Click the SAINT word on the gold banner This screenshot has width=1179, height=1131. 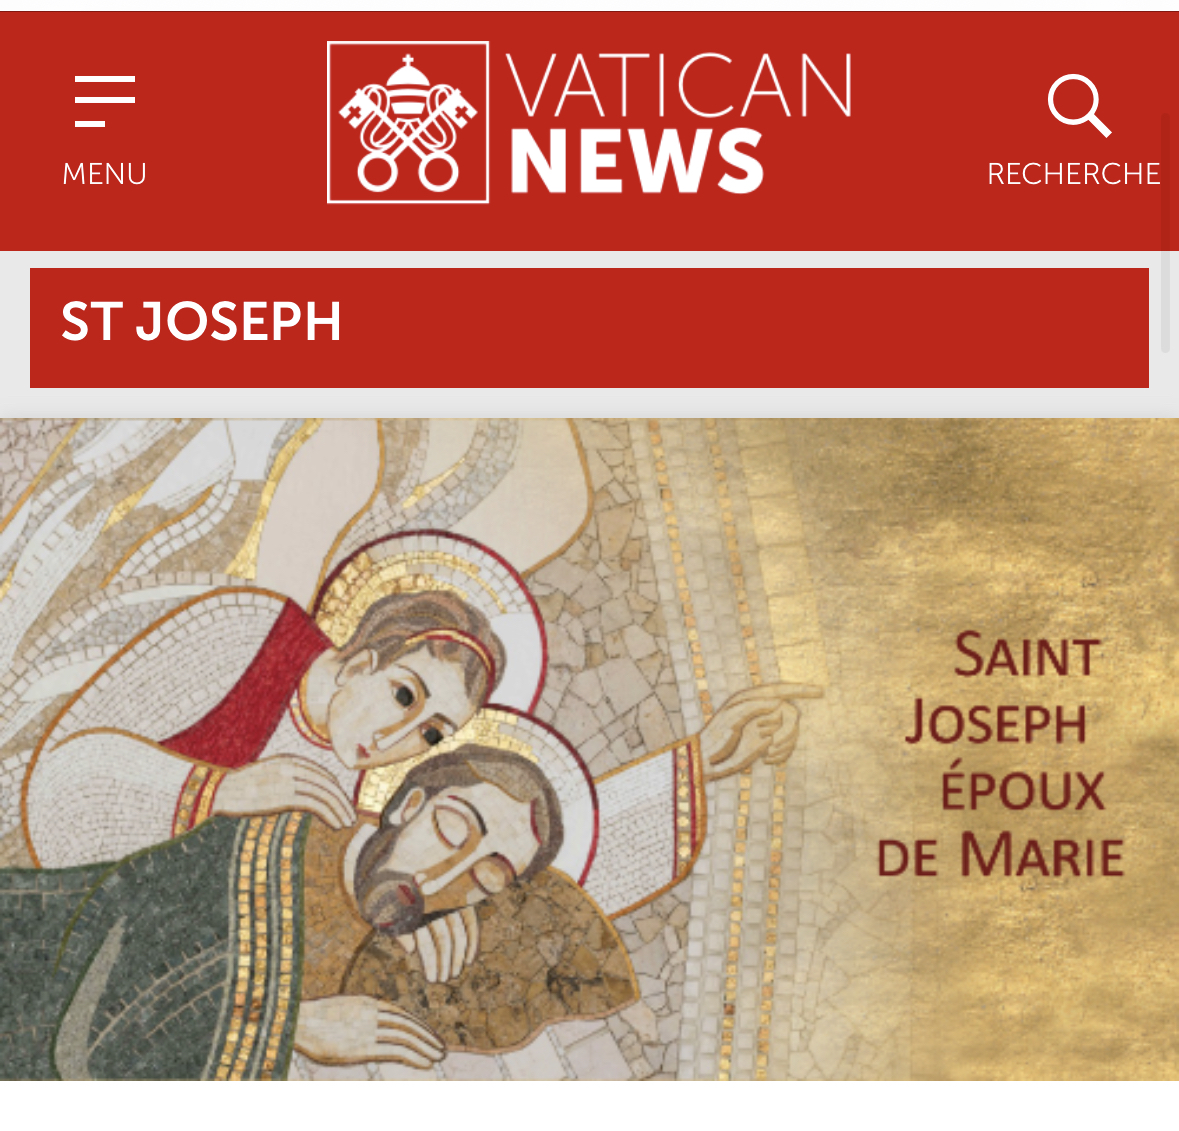[1027, 656]
